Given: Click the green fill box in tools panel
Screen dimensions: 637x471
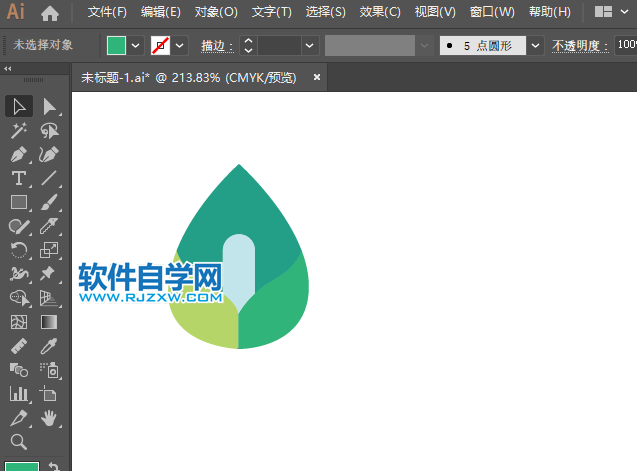Looking at the screenshot, I should [x=22, y=467].
